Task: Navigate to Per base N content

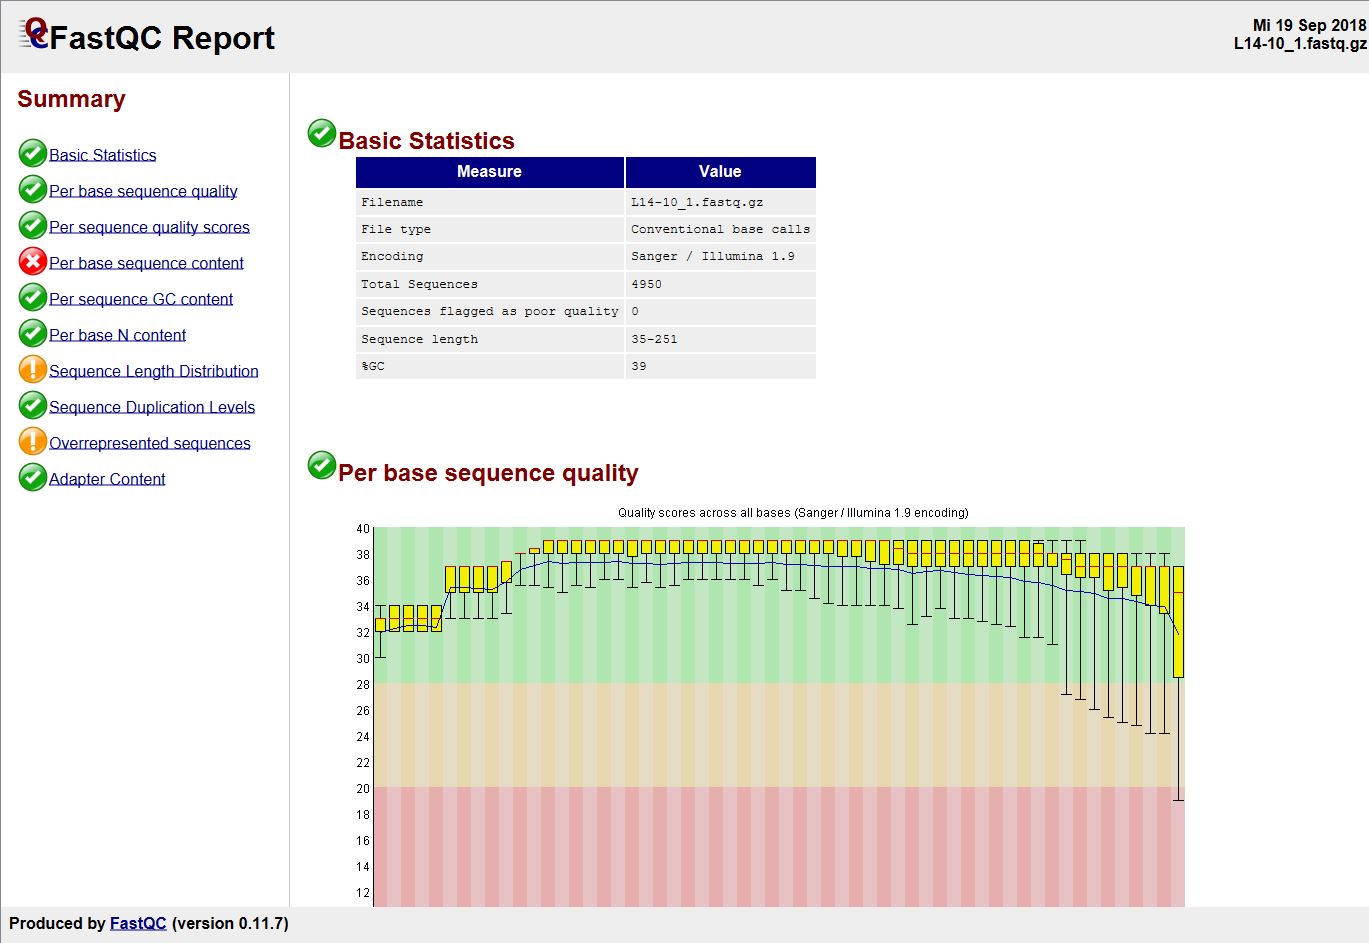Action: click(x=117, y=335)
